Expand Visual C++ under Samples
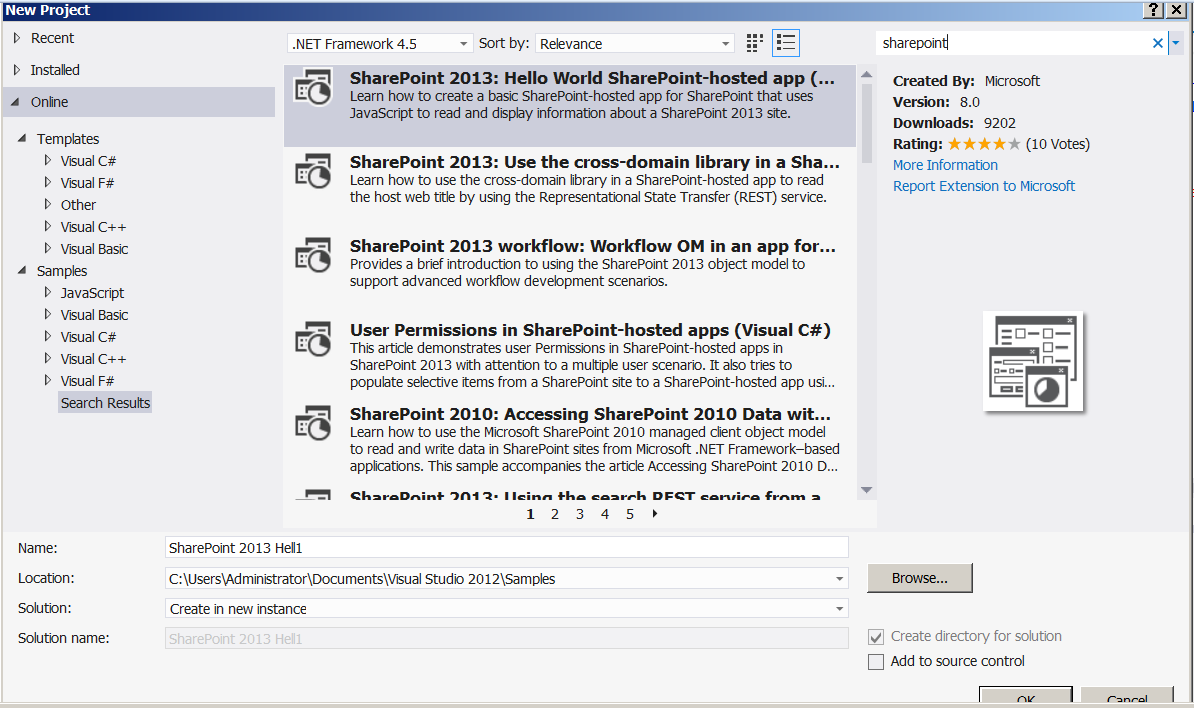 pos(48,359)
